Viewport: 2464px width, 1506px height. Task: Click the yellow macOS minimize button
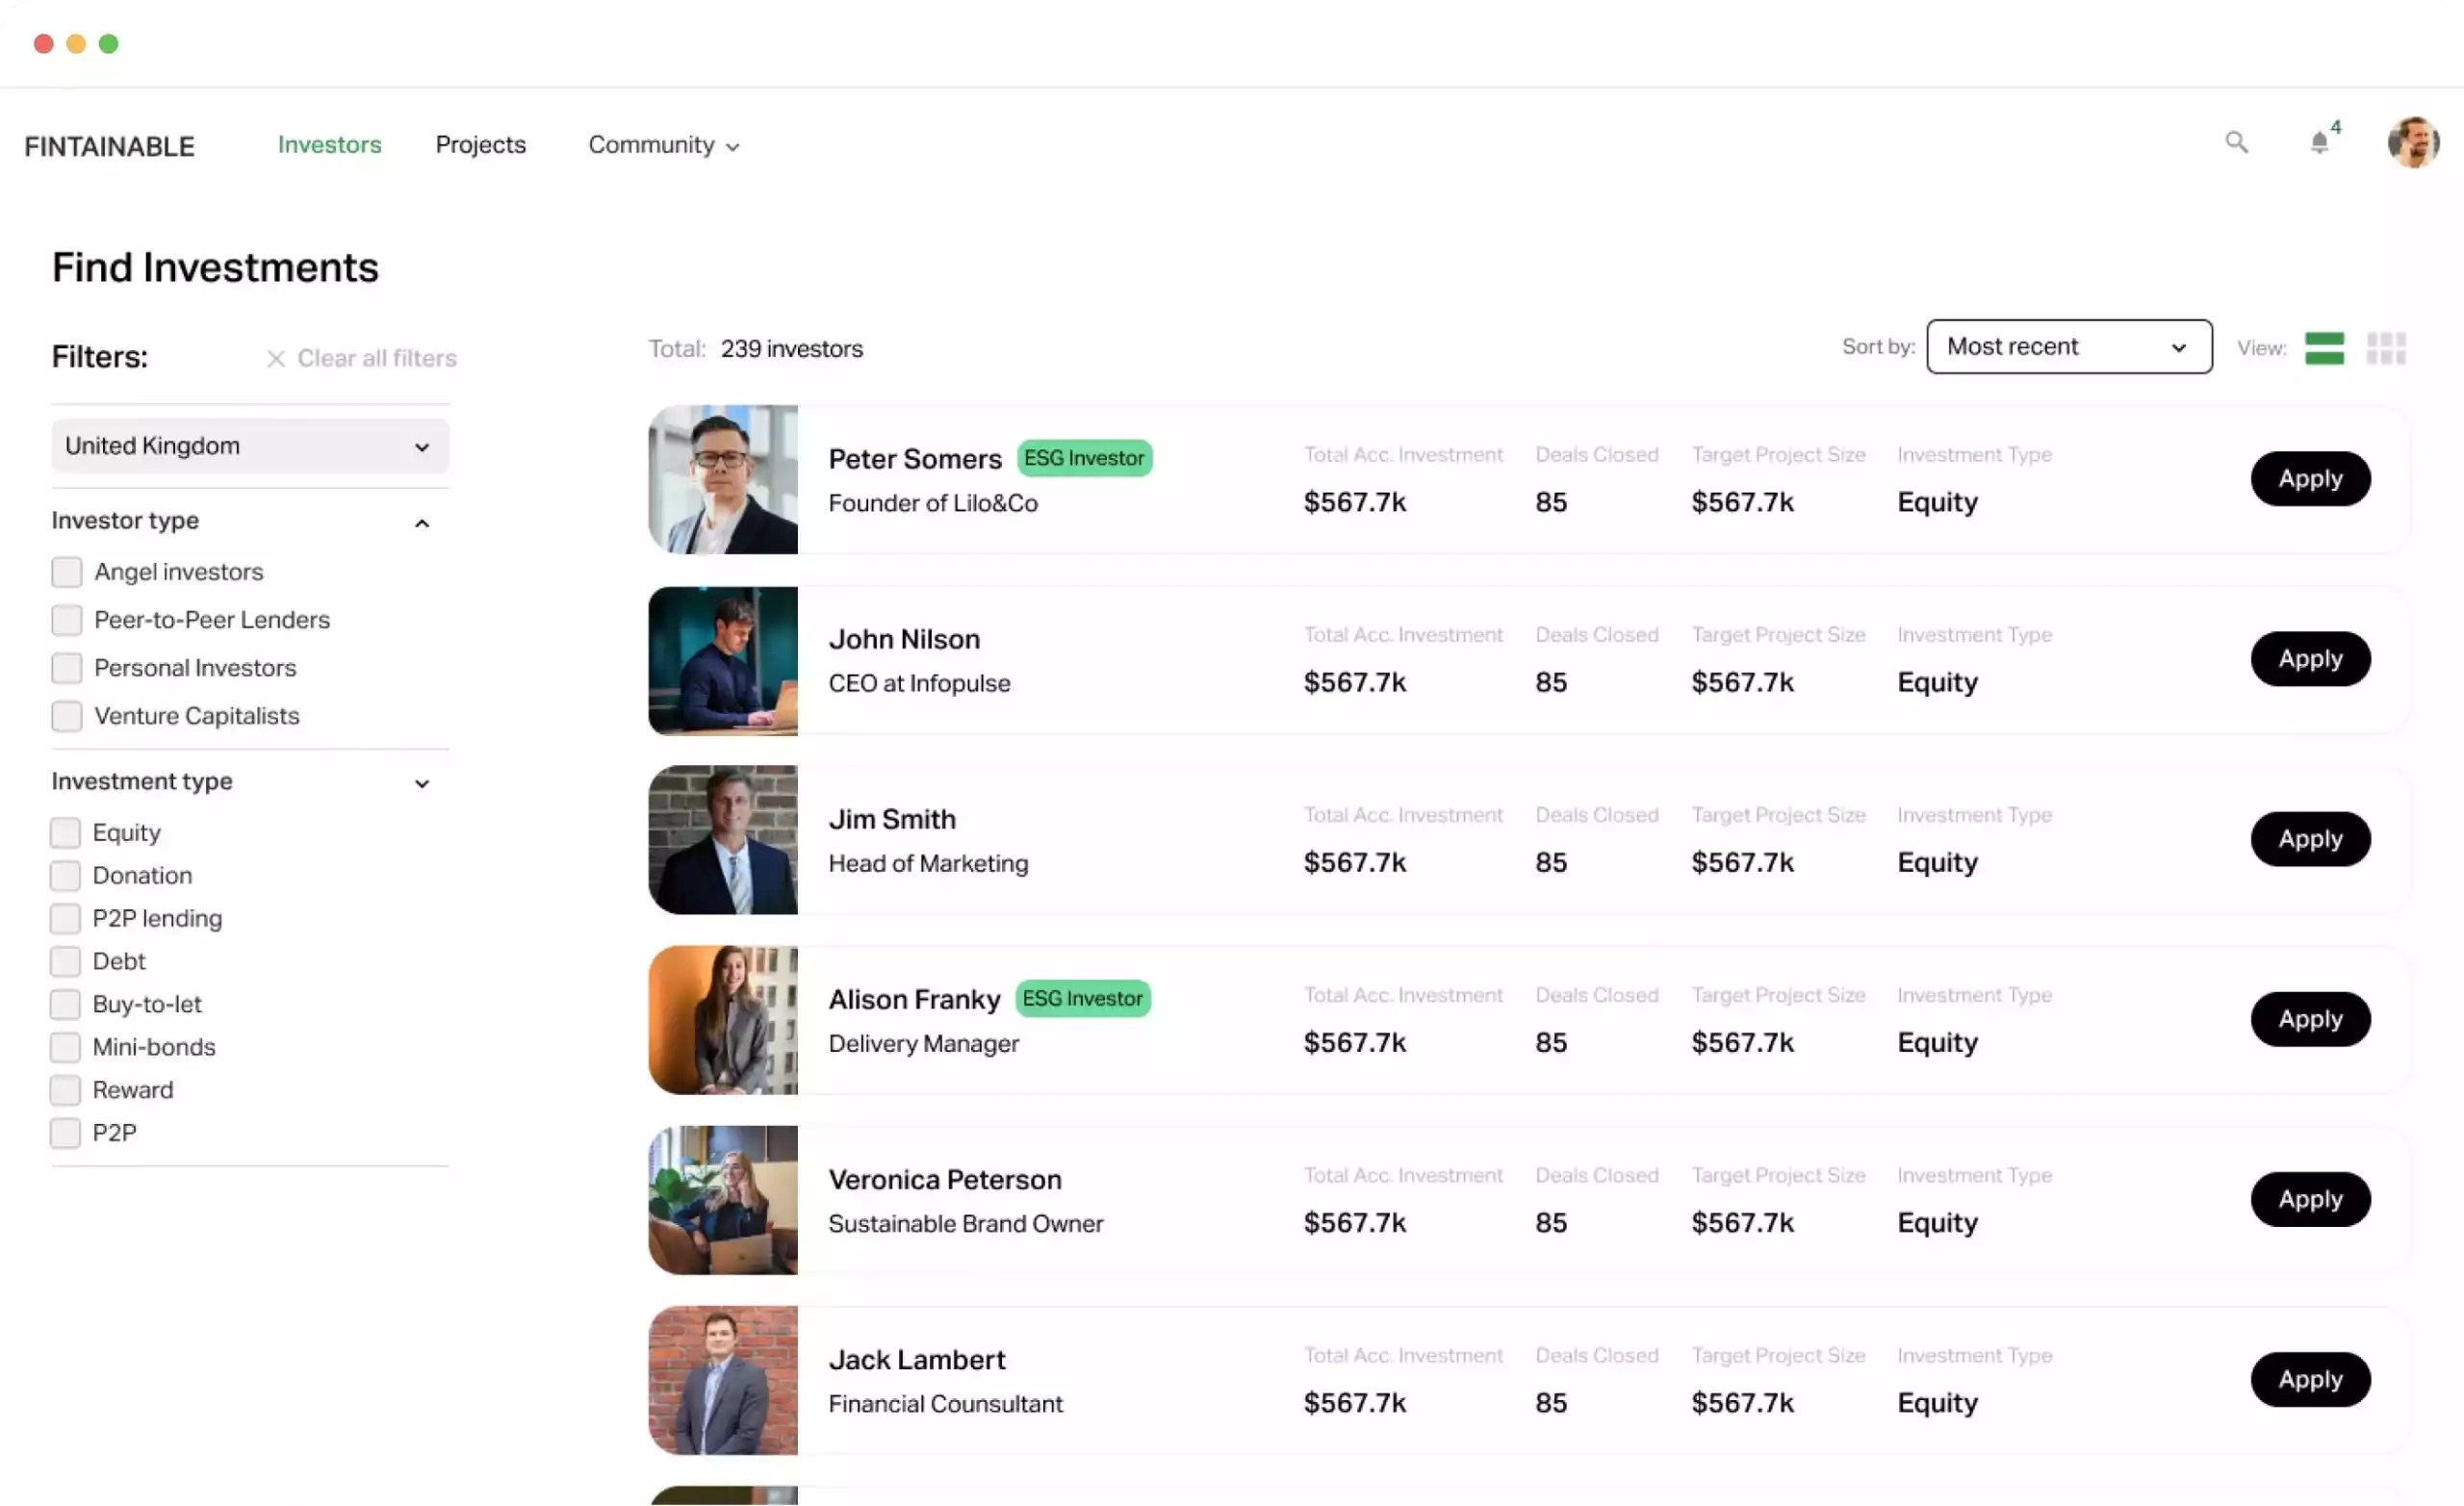tap(76, 43)
